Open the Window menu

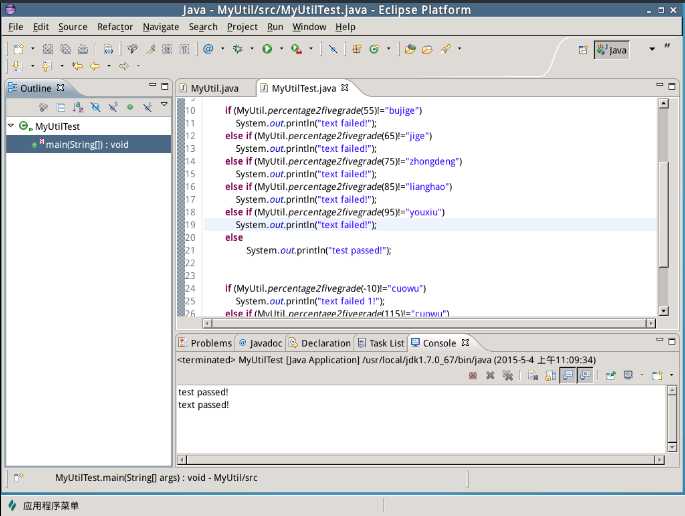click(309, 27)
